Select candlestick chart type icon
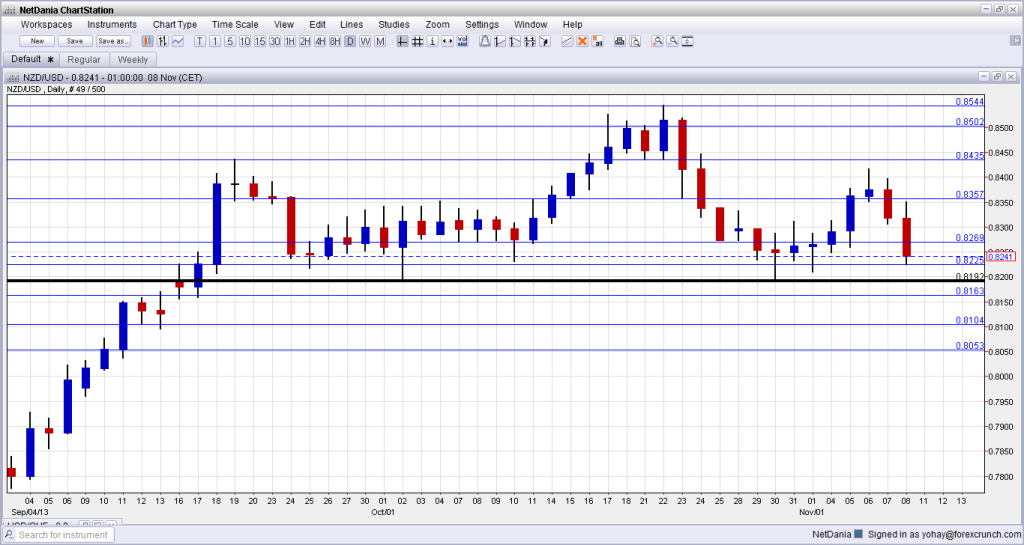This screenshot has width=1024, height=545. (x=148, y=41)
